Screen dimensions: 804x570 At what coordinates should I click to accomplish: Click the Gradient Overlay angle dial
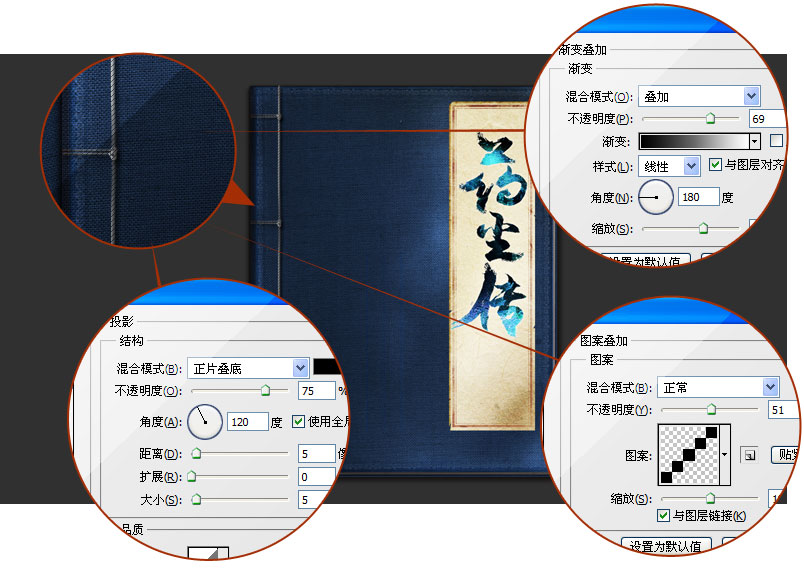click(x=656, y=197)
